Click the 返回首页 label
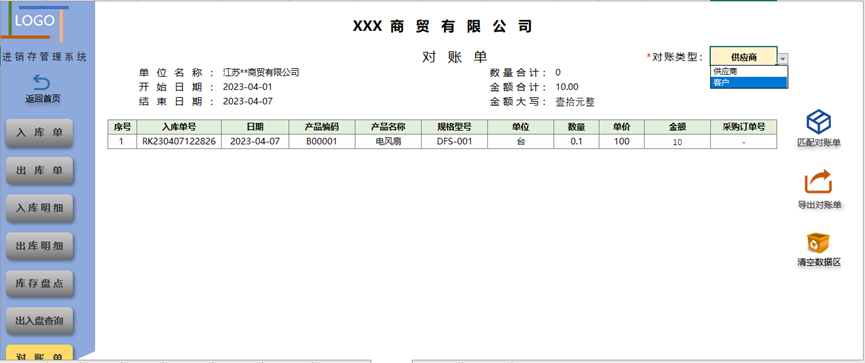865x363 pixels. pos(43,99)
